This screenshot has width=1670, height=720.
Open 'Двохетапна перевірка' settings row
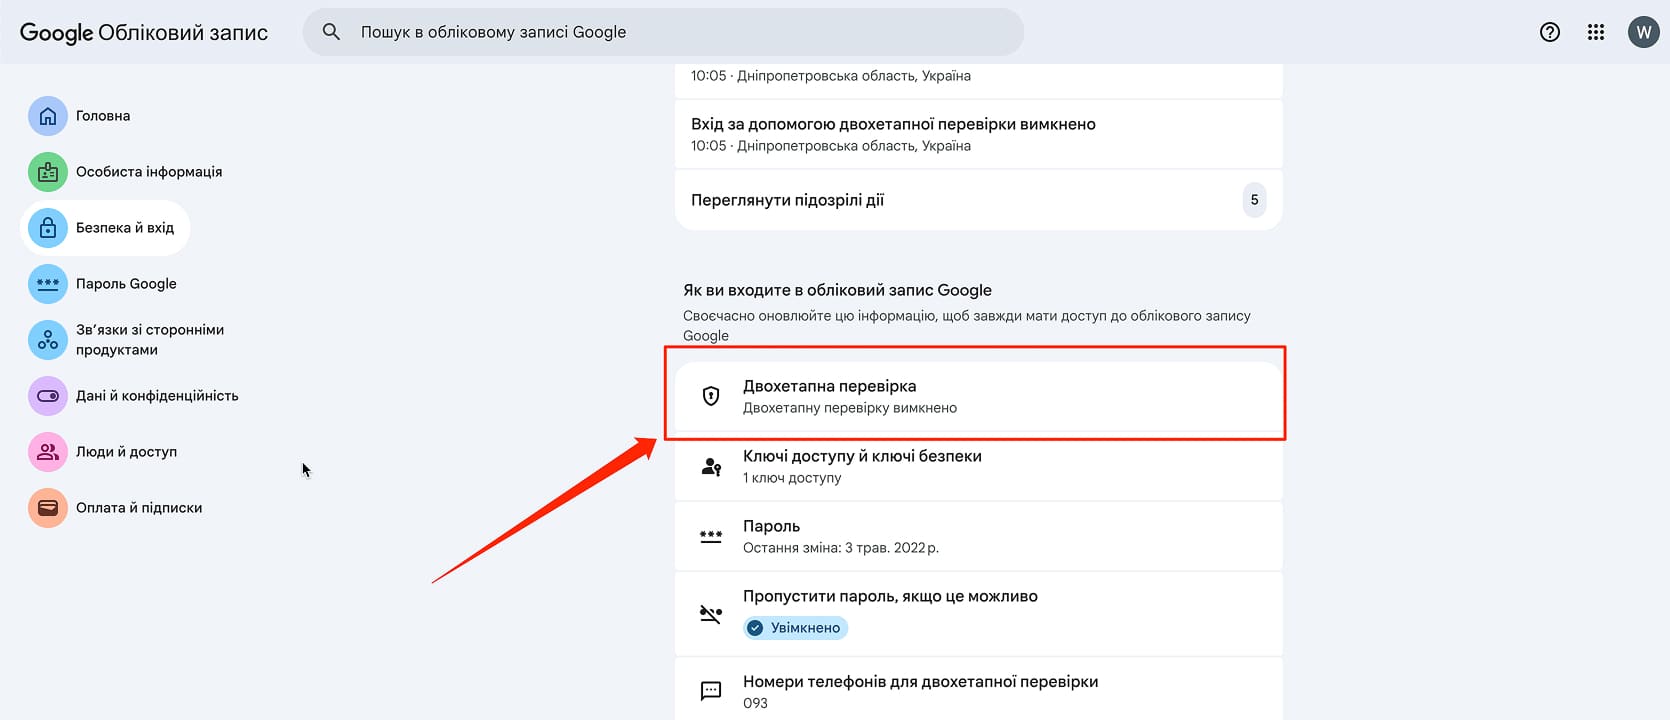tap(978, 396)
